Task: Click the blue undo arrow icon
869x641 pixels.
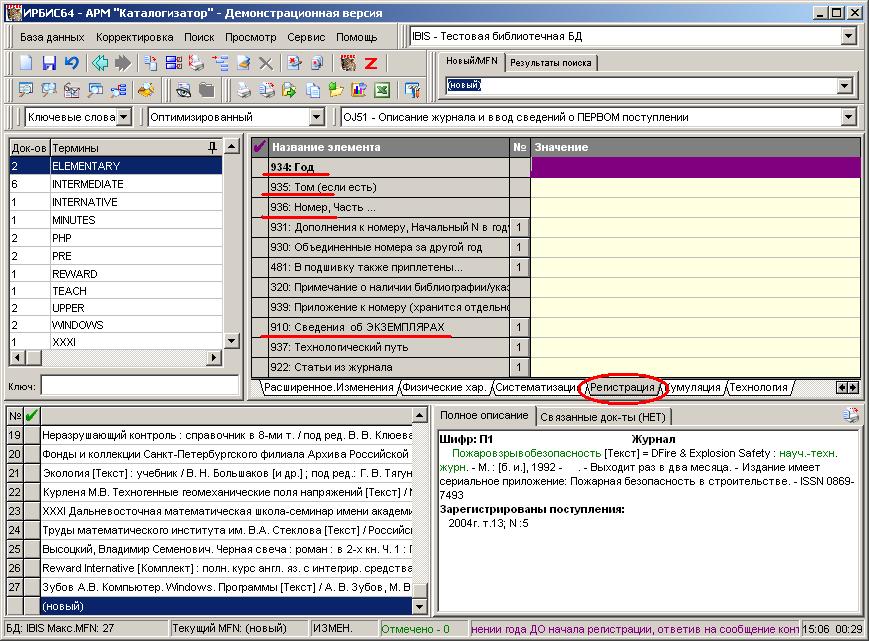Action: [x=71, y=63]
